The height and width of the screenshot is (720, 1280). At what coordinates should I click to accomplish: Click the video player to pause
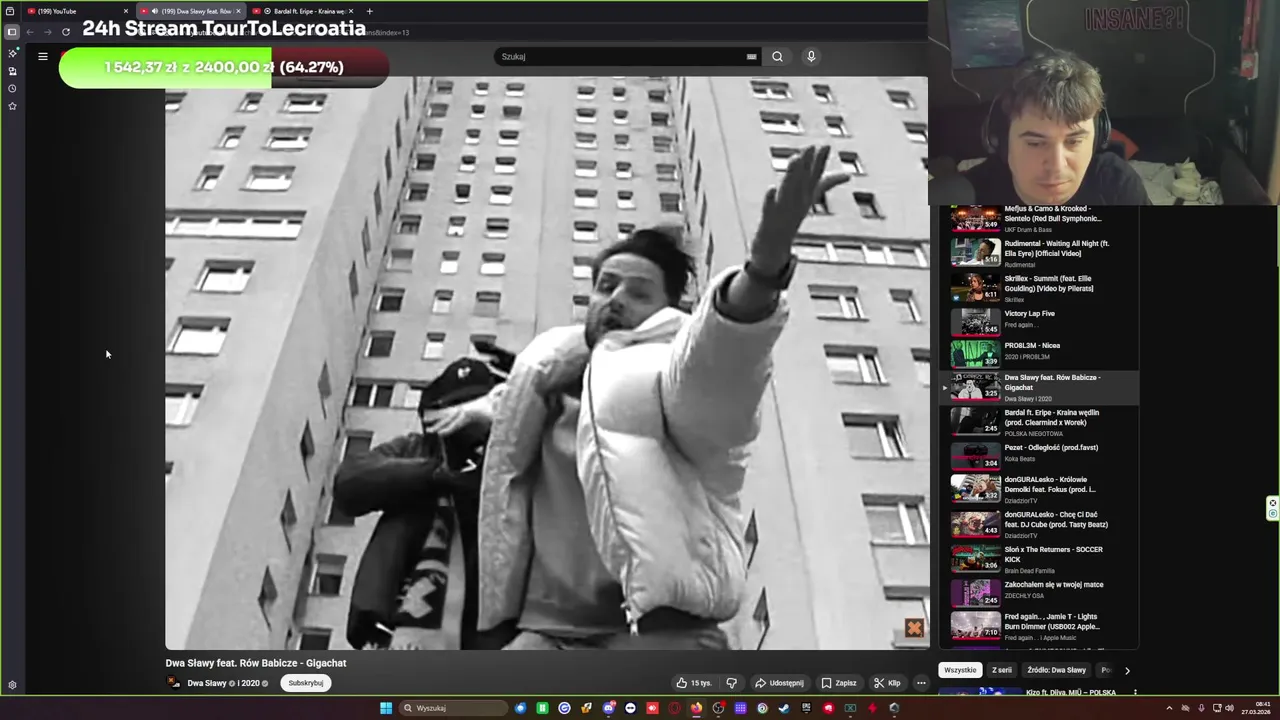(x=546, y=363)
